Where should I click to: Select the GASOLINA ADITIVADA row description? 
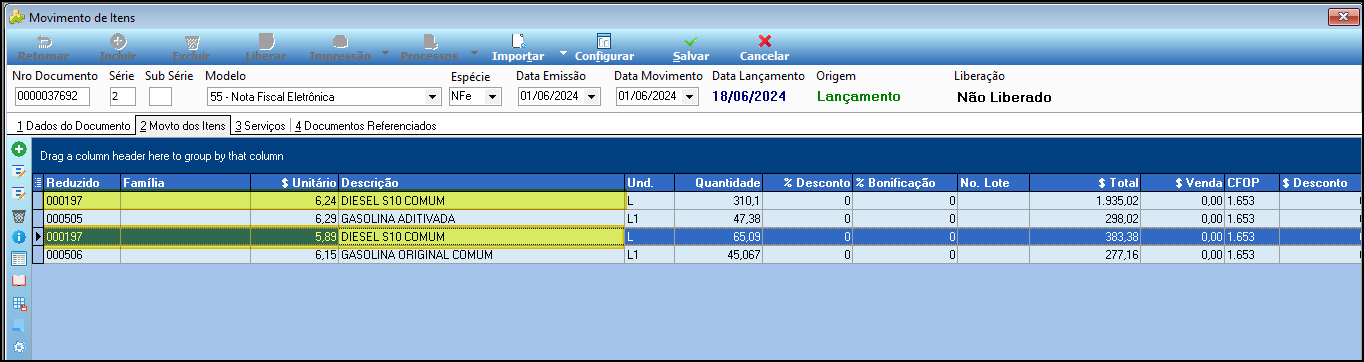(481, 218)
